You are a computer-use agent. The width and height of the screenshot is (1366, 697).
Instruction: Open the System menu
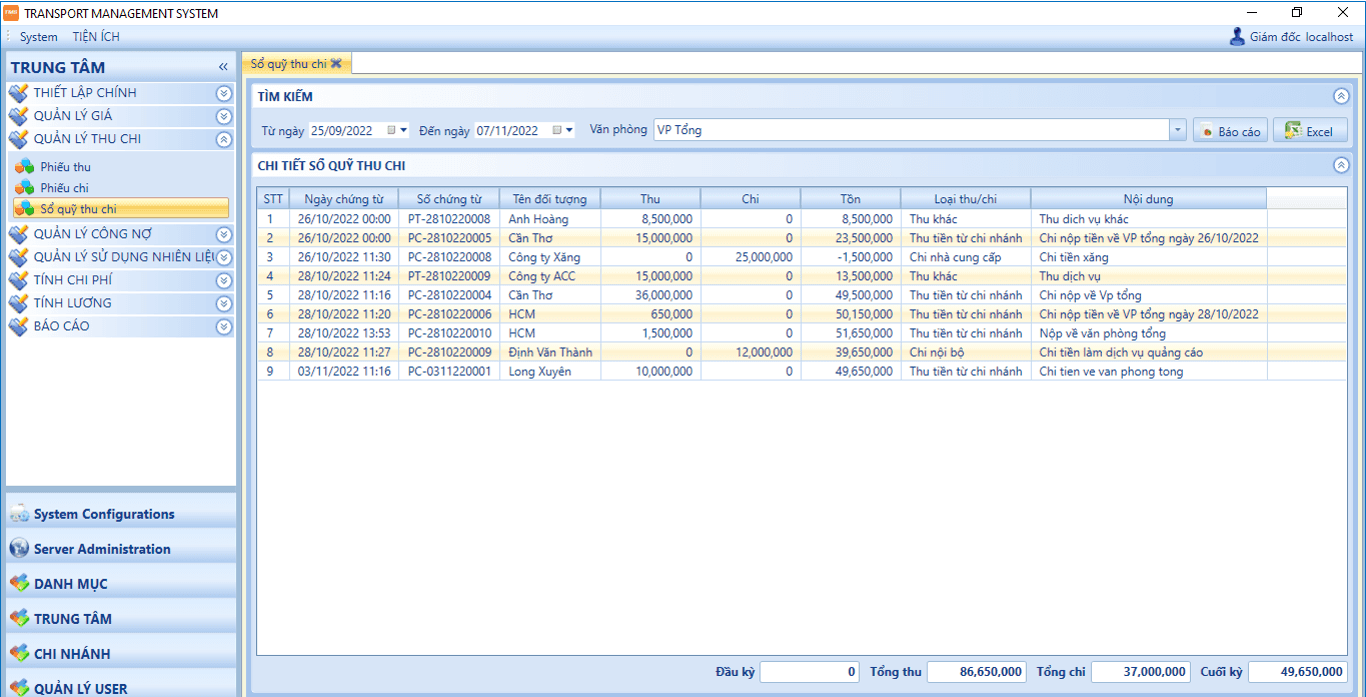pos(39,37)
